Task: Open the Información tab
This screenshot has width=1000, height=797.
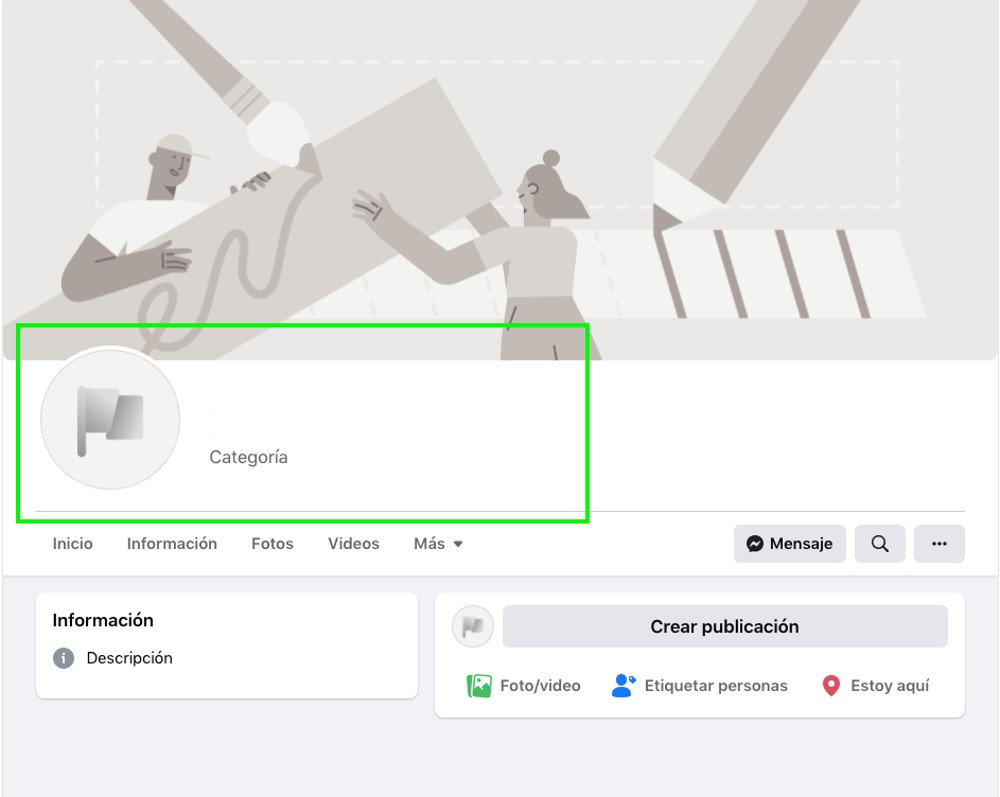Action: [171, 543]
